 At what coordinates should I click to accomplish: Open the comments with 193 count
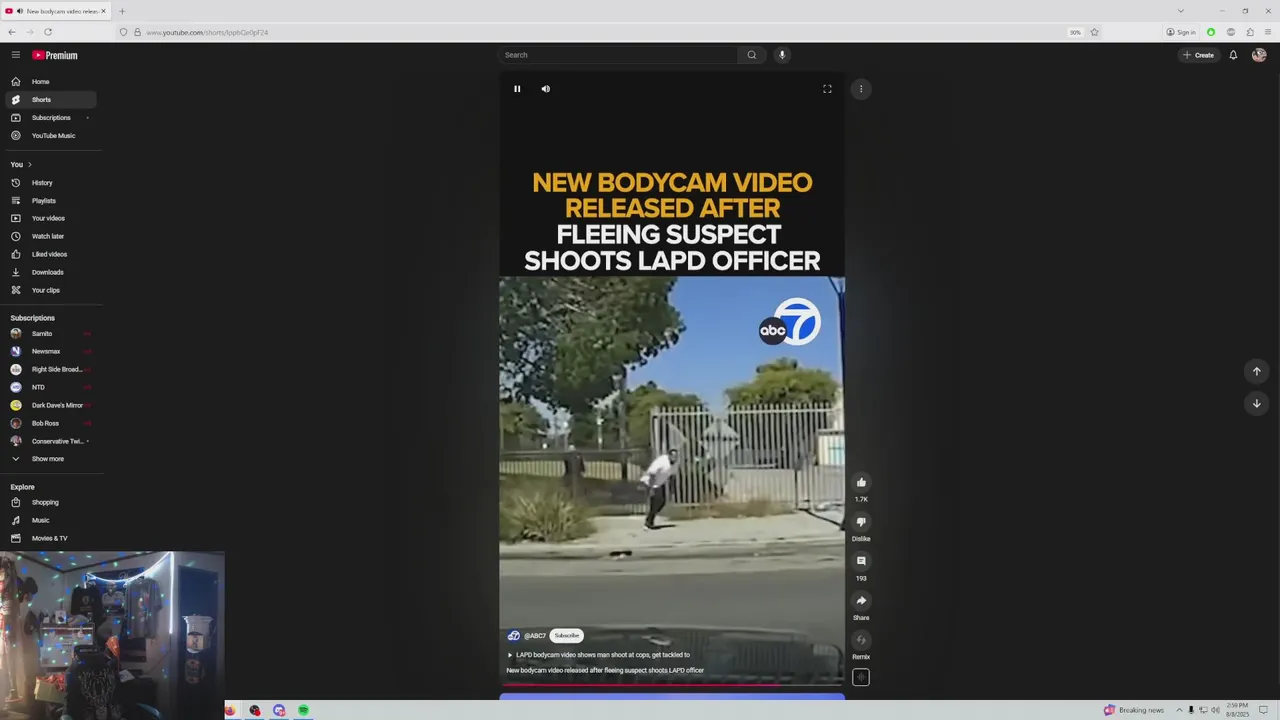point(861,561)
